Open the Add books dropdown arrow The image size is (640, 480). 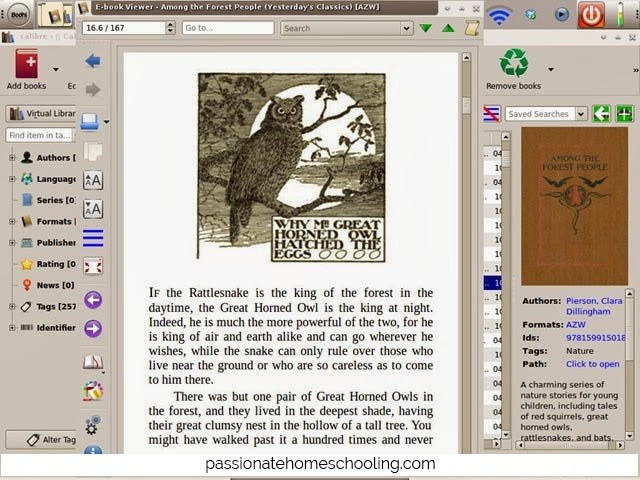point(56,69)
